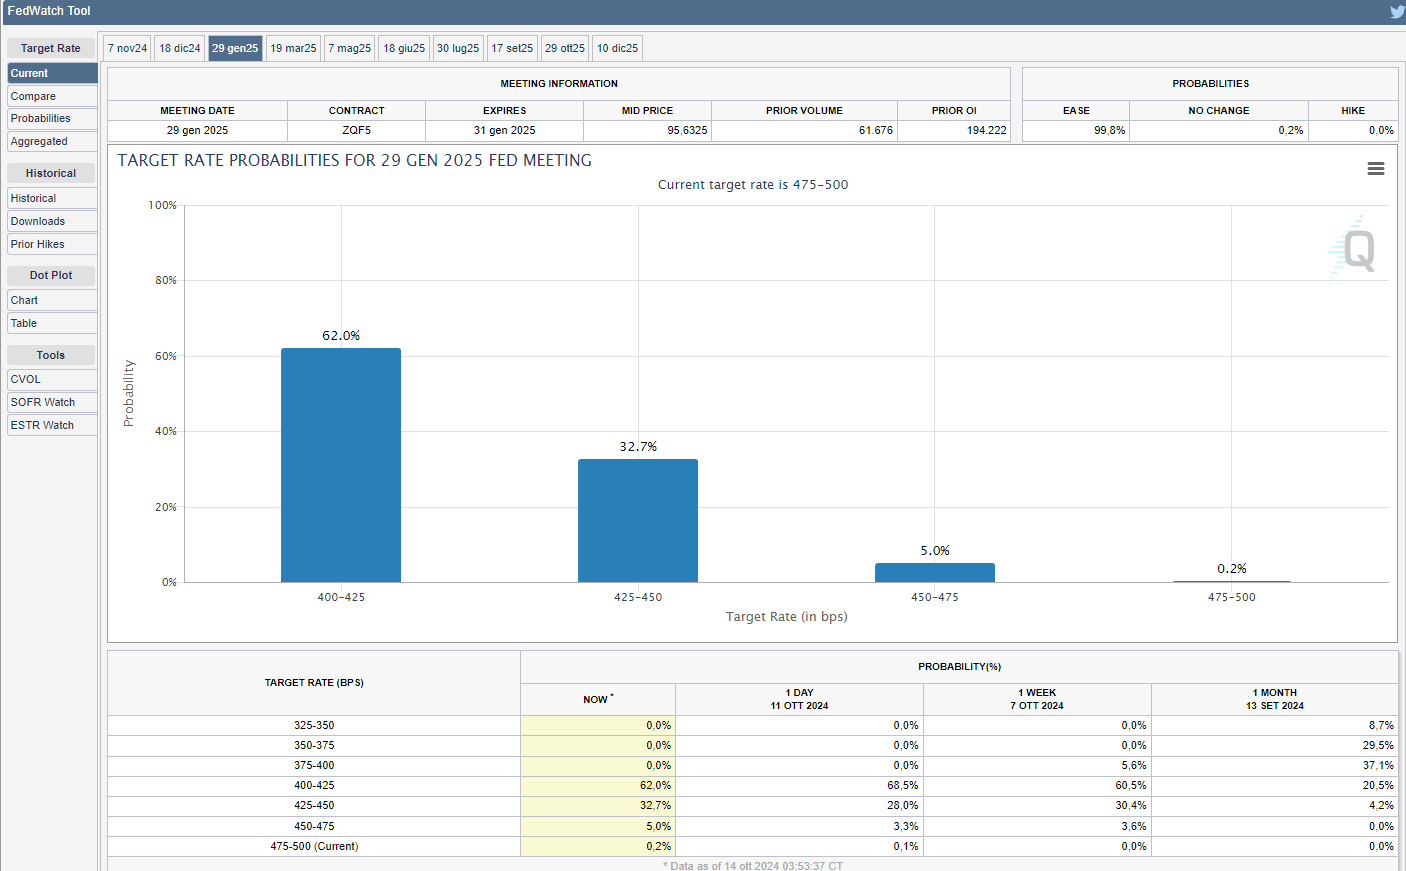The width and height of the screenshot is (1406, 871).
Task: Open Probabilities in the sidebar
Action: pyautogui.click(x=52, y=118)
